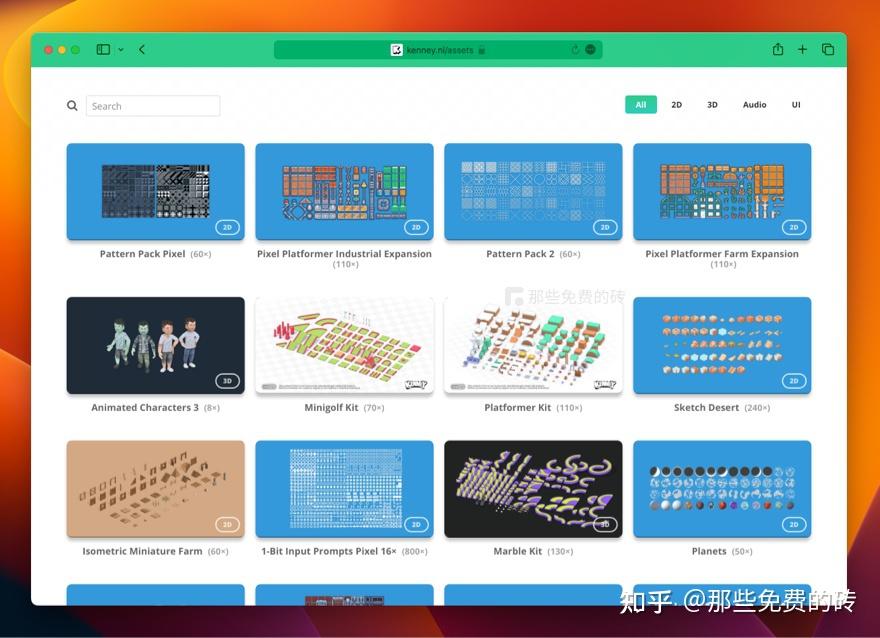Viewport: 880px width, 638px height.
Task: Focus the Search input field
Action: 153,105
